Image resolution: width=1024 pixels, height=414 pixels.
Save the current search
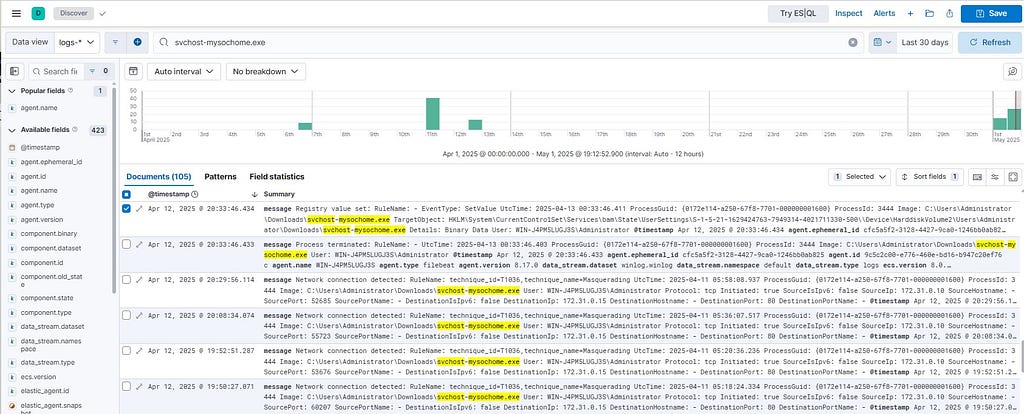point(989,13)
